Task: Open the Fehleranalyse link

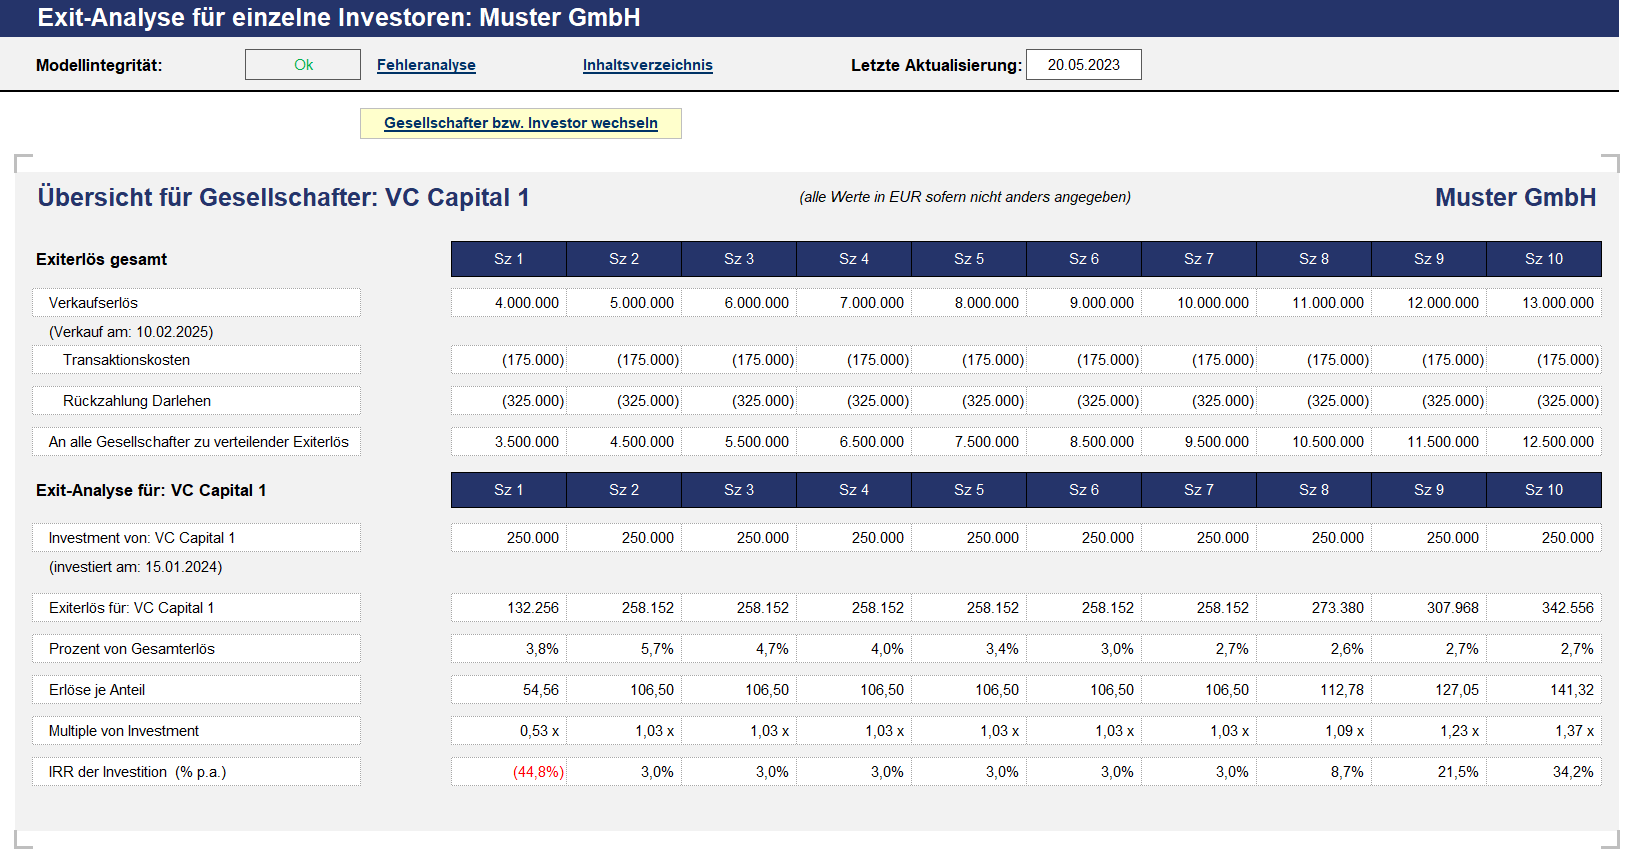Action: (x=426, y=65)
